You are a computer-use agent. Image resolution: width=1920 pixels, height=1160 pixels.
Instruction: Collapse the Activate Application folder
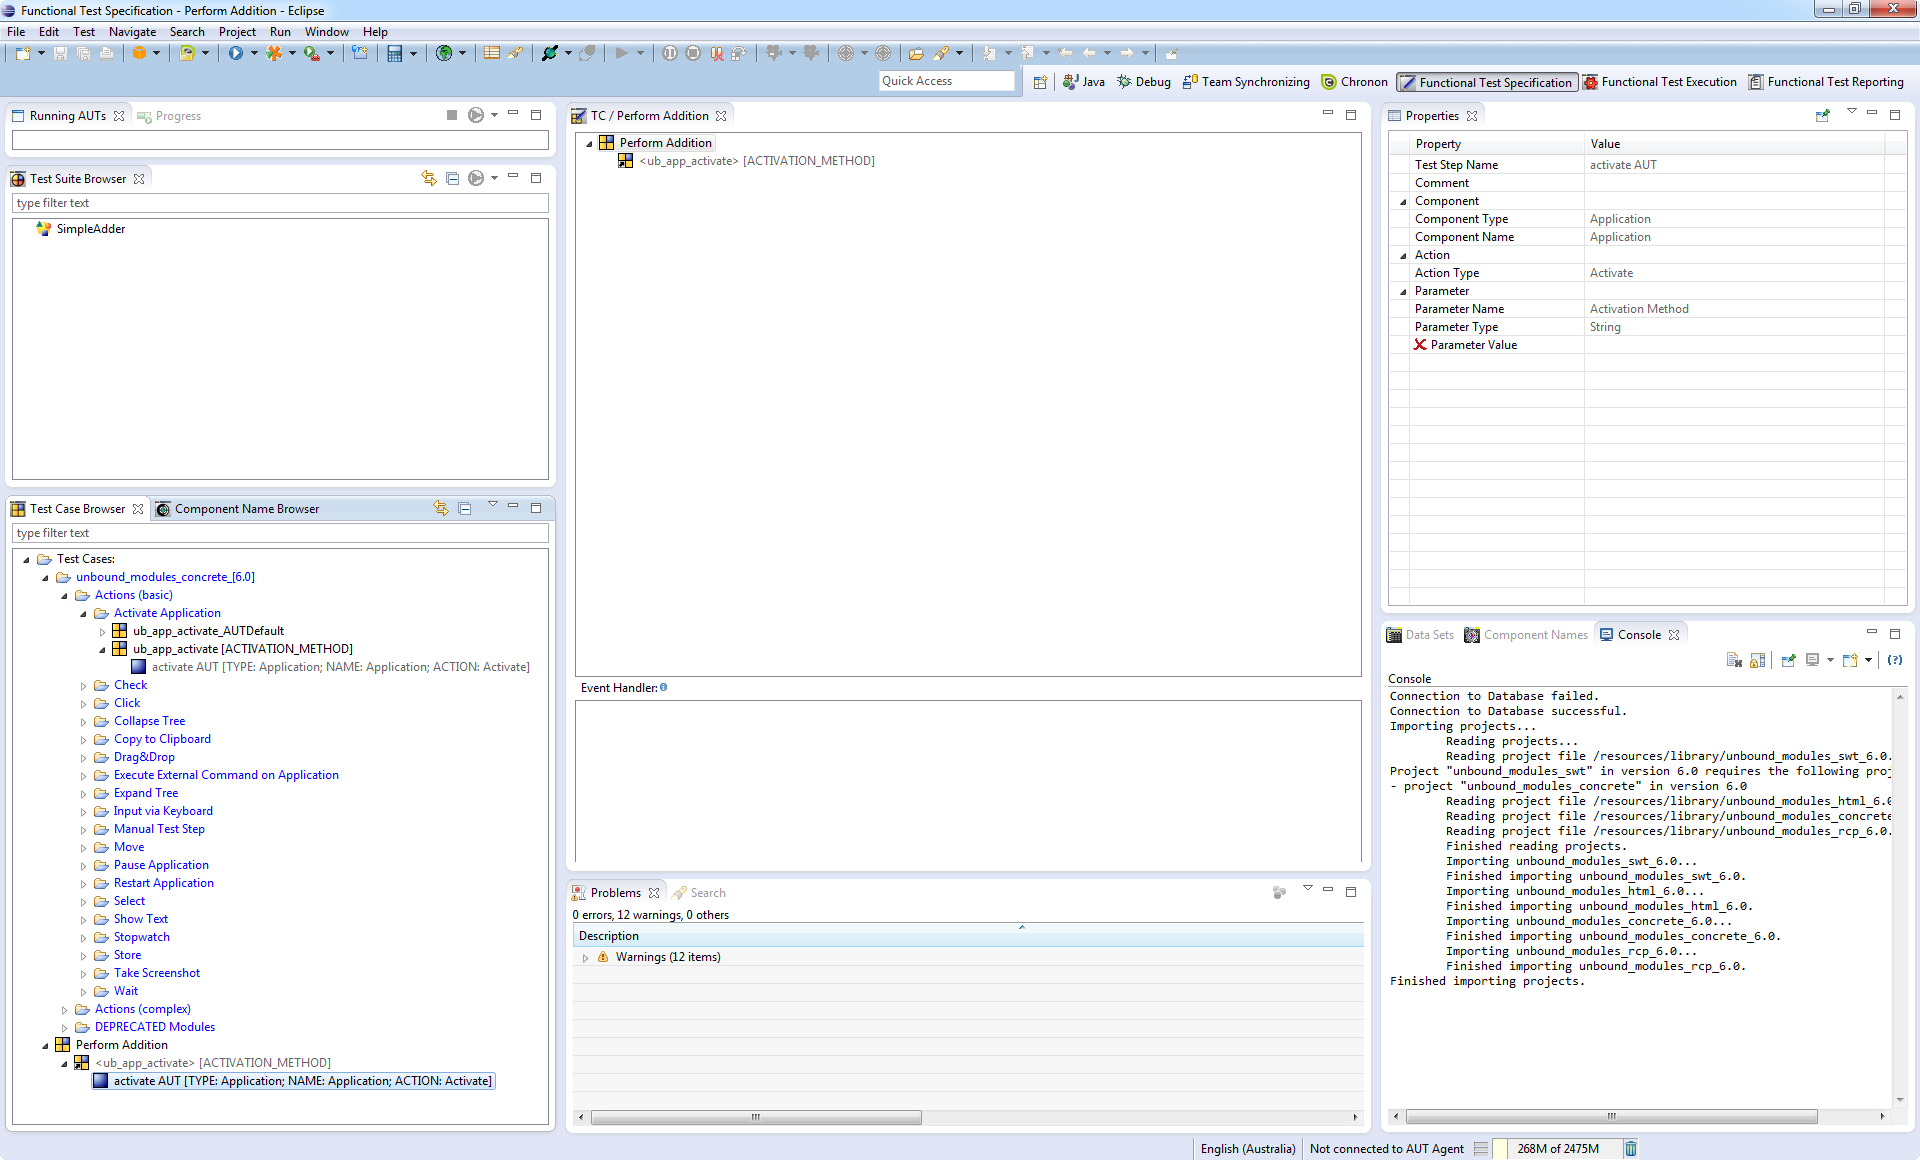click(83, 614)
